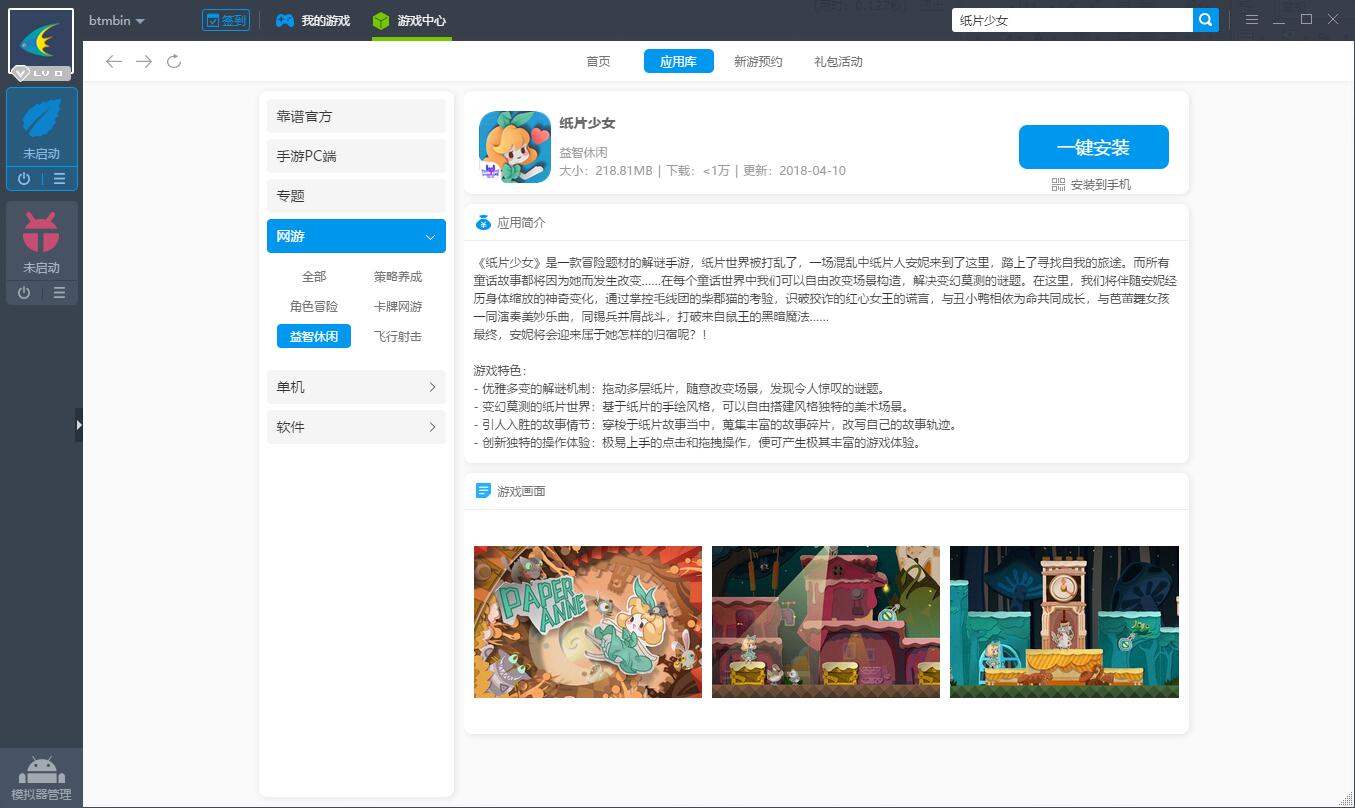The image size is (1355, 808).
Task: Select the red bug emulator instance
Action: [x=41, y=242]
